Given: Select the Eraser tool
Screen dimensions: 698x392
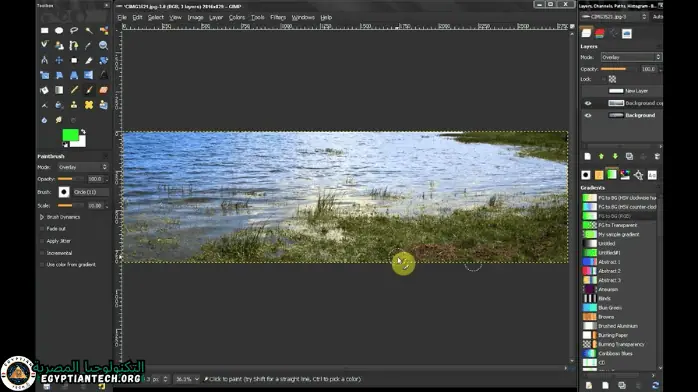Looking at the screenshot, I should [104, 90].
